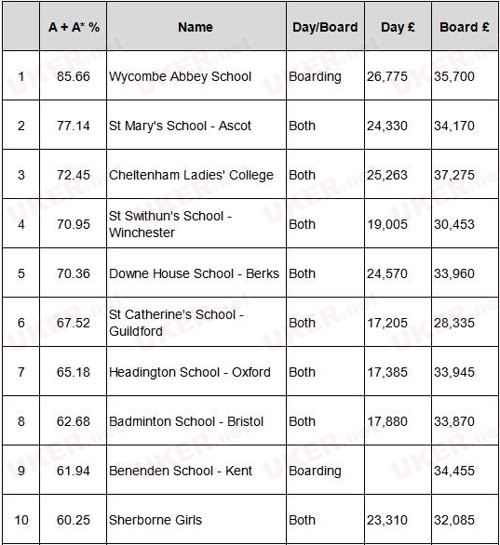Click the 'Boarding' cell in Benenden row
This screenshot has width=500, height=545.
[325, 471]
